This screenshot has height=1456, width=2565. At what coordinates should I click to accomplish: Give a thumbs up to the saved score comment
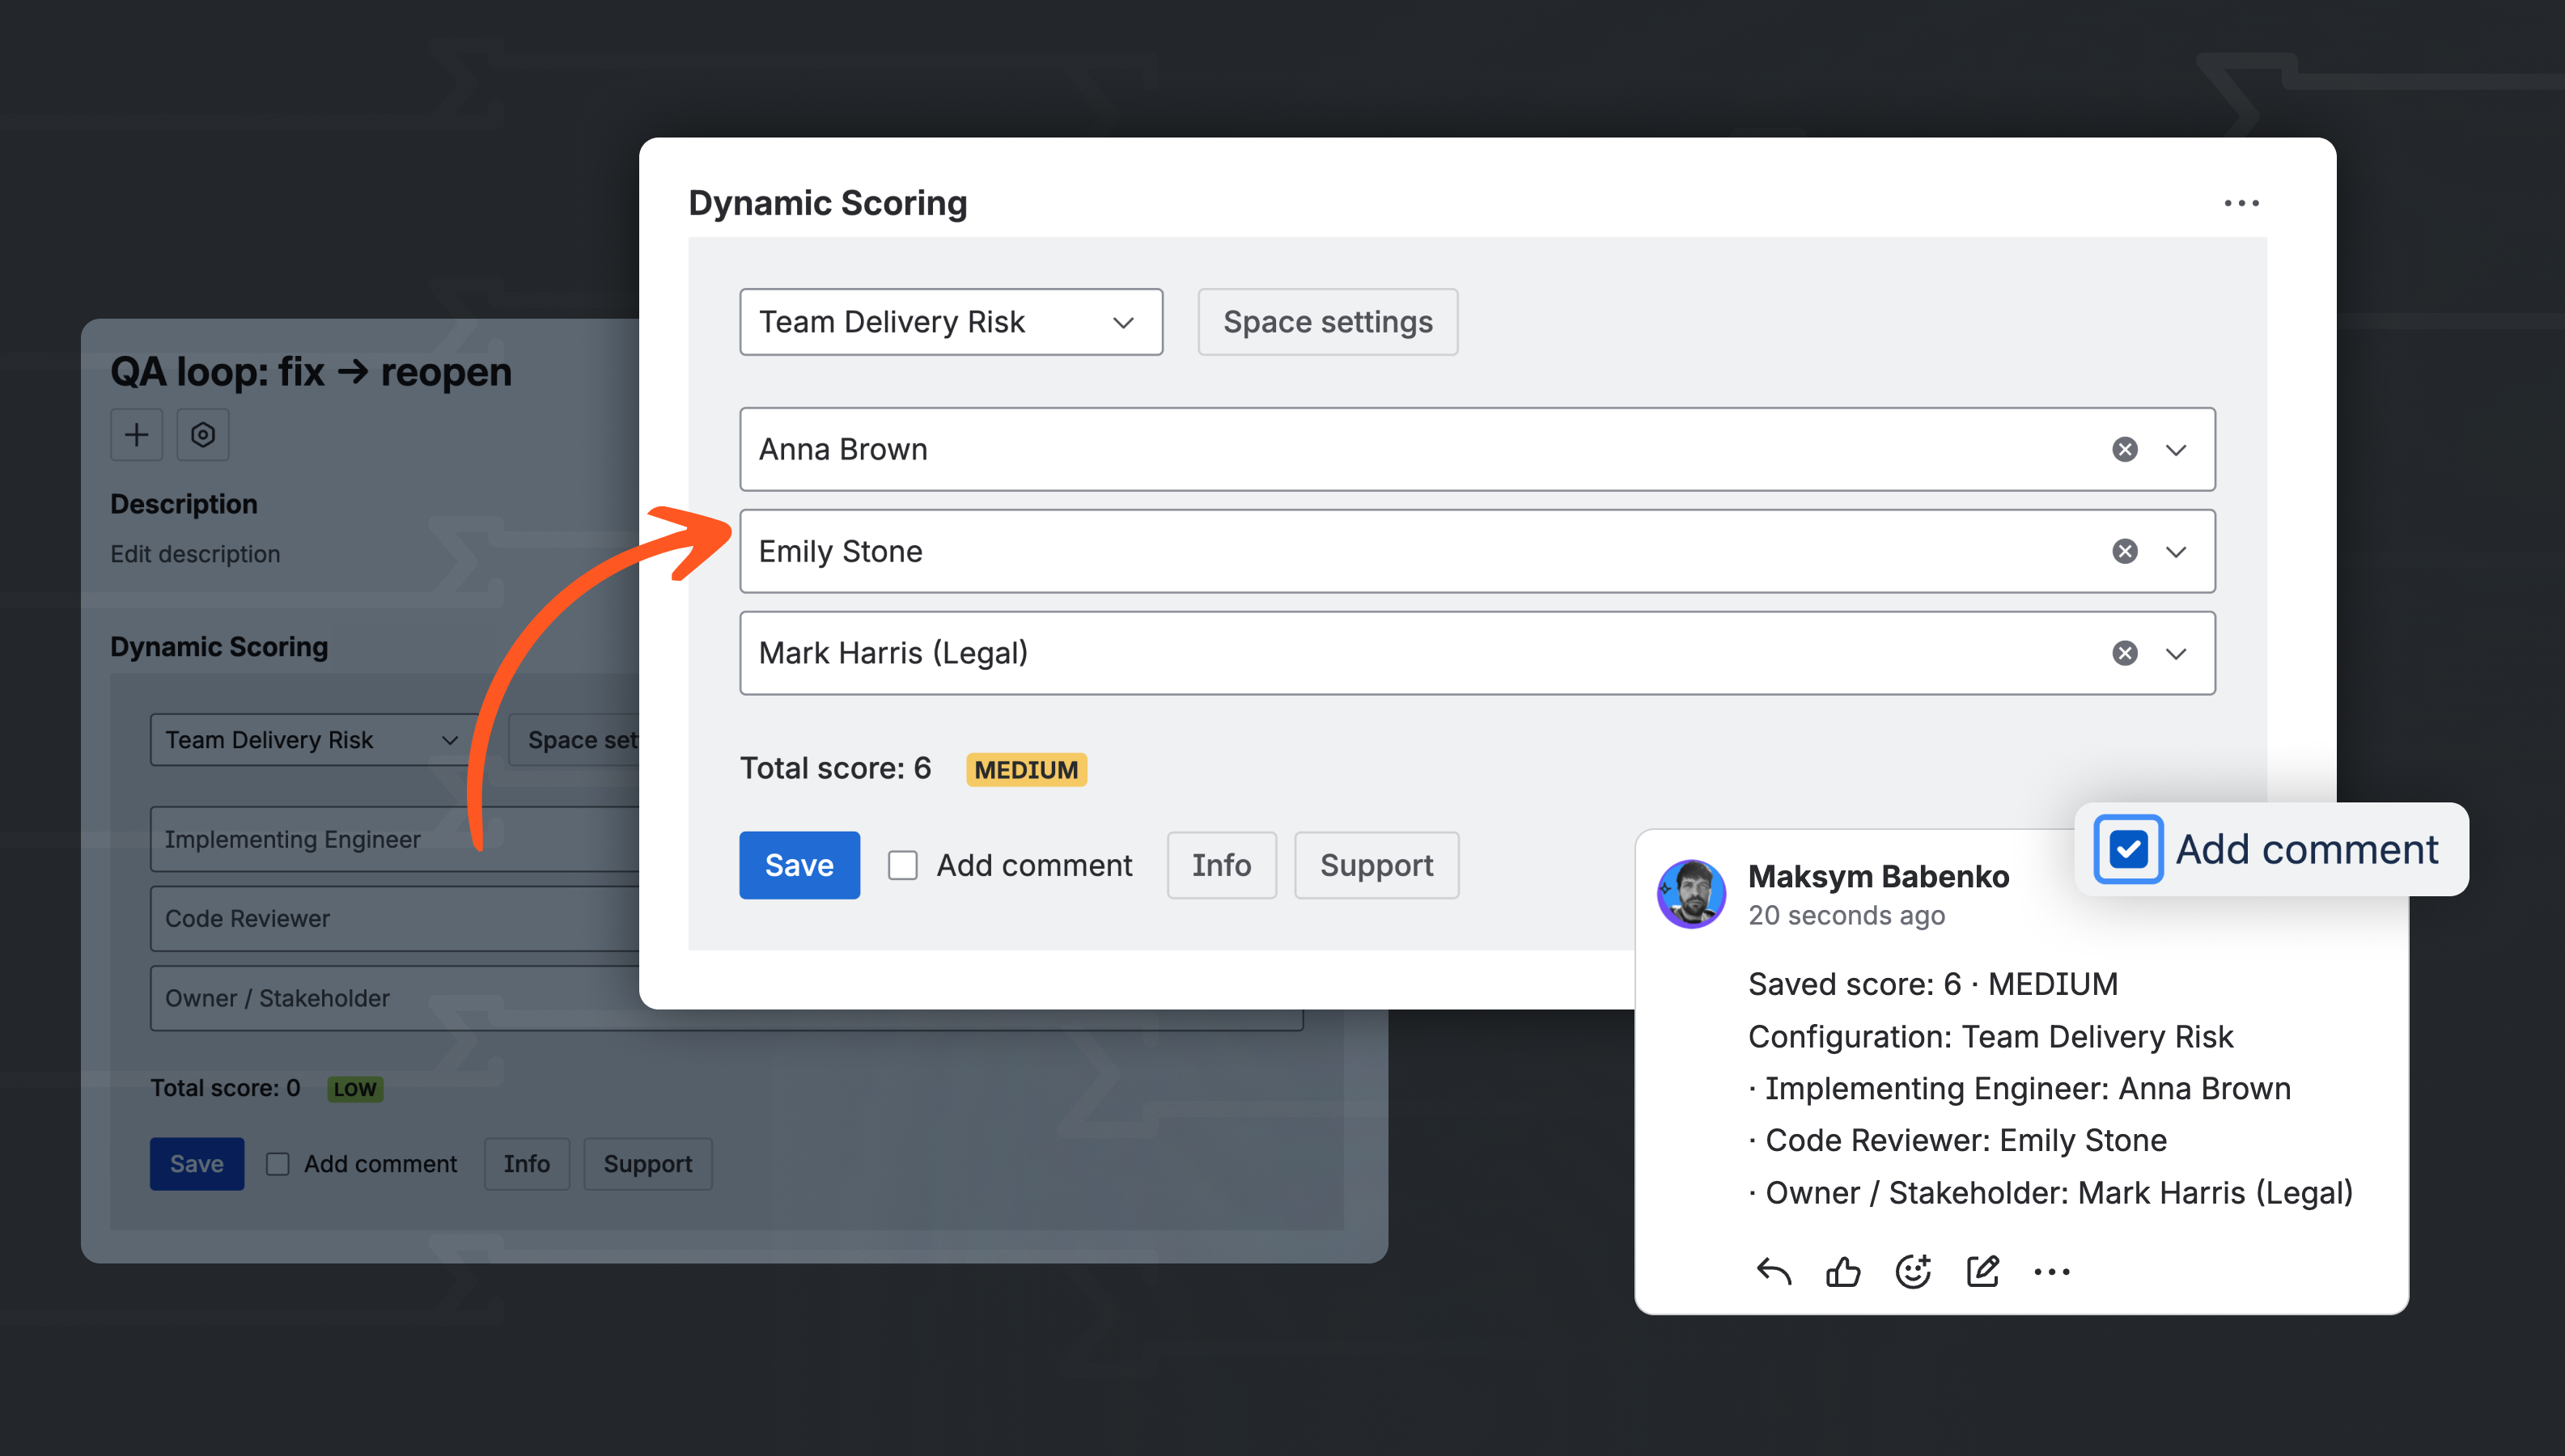point(1843,1271)
